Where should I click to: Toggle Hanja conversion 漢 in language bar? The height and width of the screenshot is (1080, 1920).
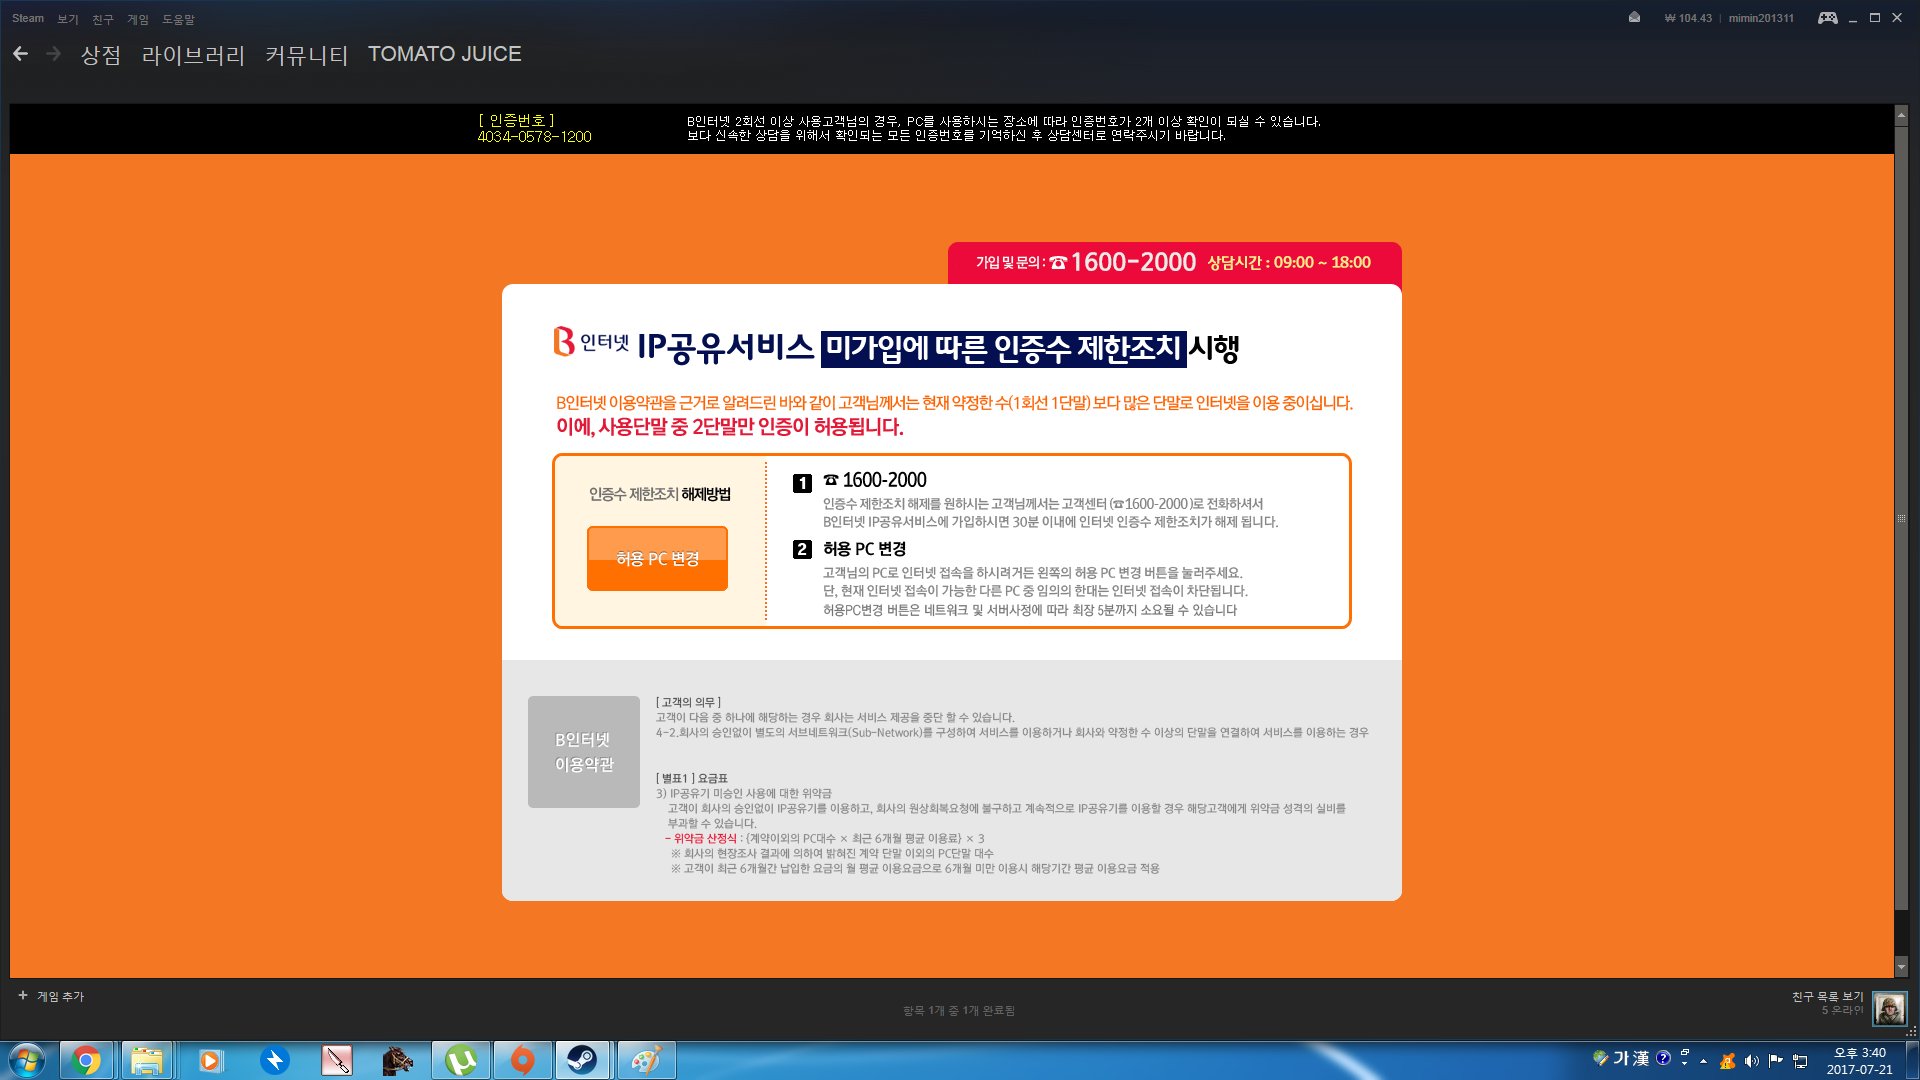1639,1060
